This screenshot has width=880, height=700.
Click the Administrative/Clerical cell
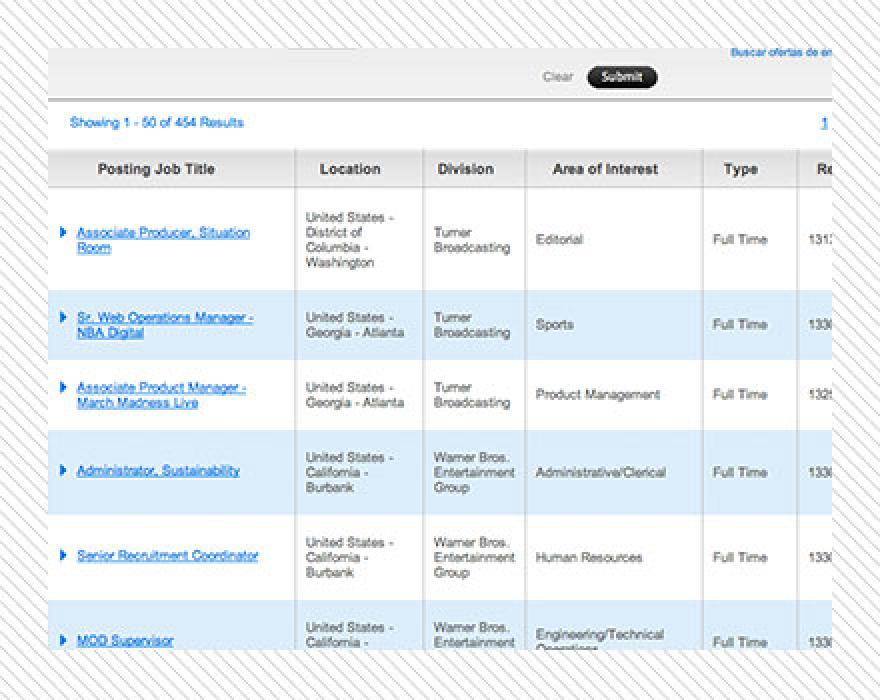[x=601, y=472]
